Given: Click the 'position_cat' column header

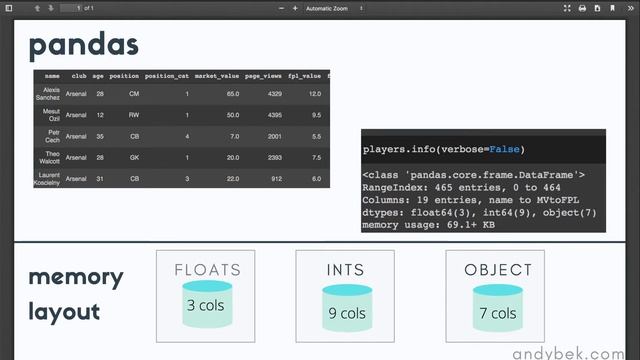Looking at the screenshot, I should click(167, 76).
